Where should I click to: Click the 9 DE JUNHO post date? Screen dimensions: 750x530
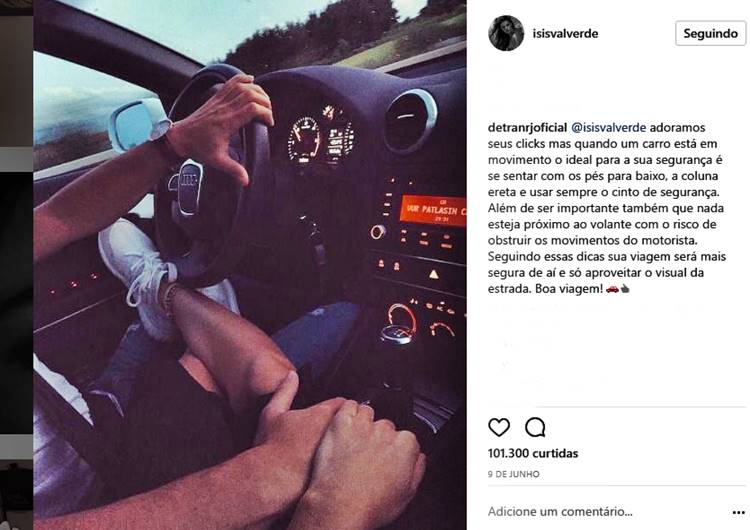pyautogui.click(x=514, y=474)
